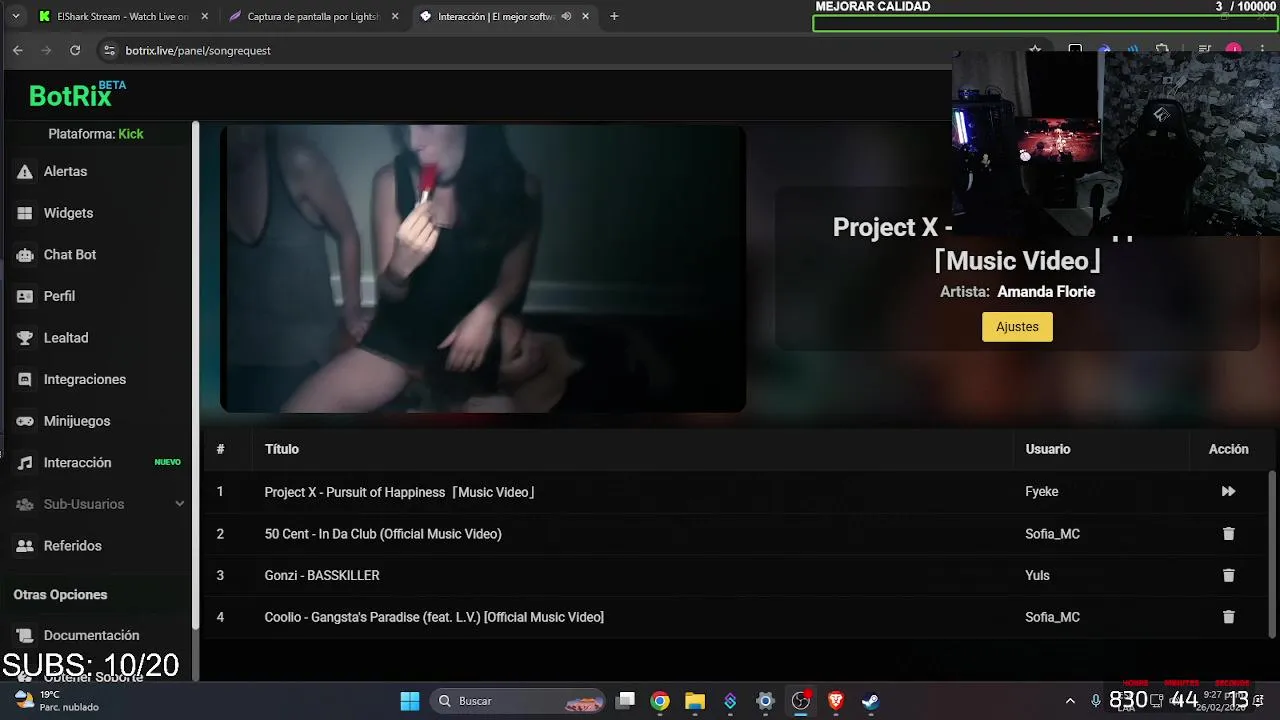1280x720 pixels.
Task: Close the Captura de pantalla tab
Action: coord(395,16)
